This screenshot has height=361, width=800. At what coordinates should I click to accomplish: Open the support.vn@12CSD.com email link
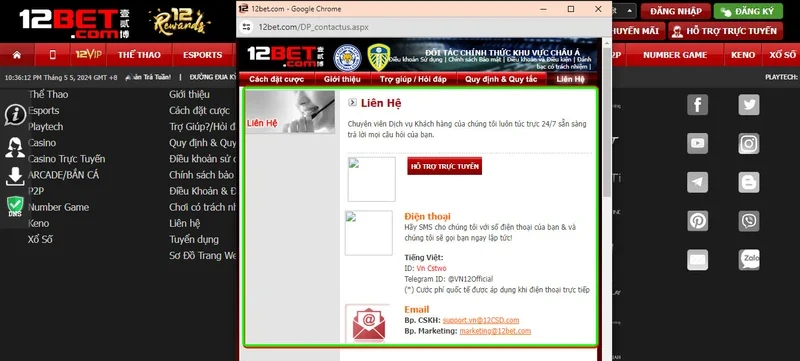click(481, 320)
